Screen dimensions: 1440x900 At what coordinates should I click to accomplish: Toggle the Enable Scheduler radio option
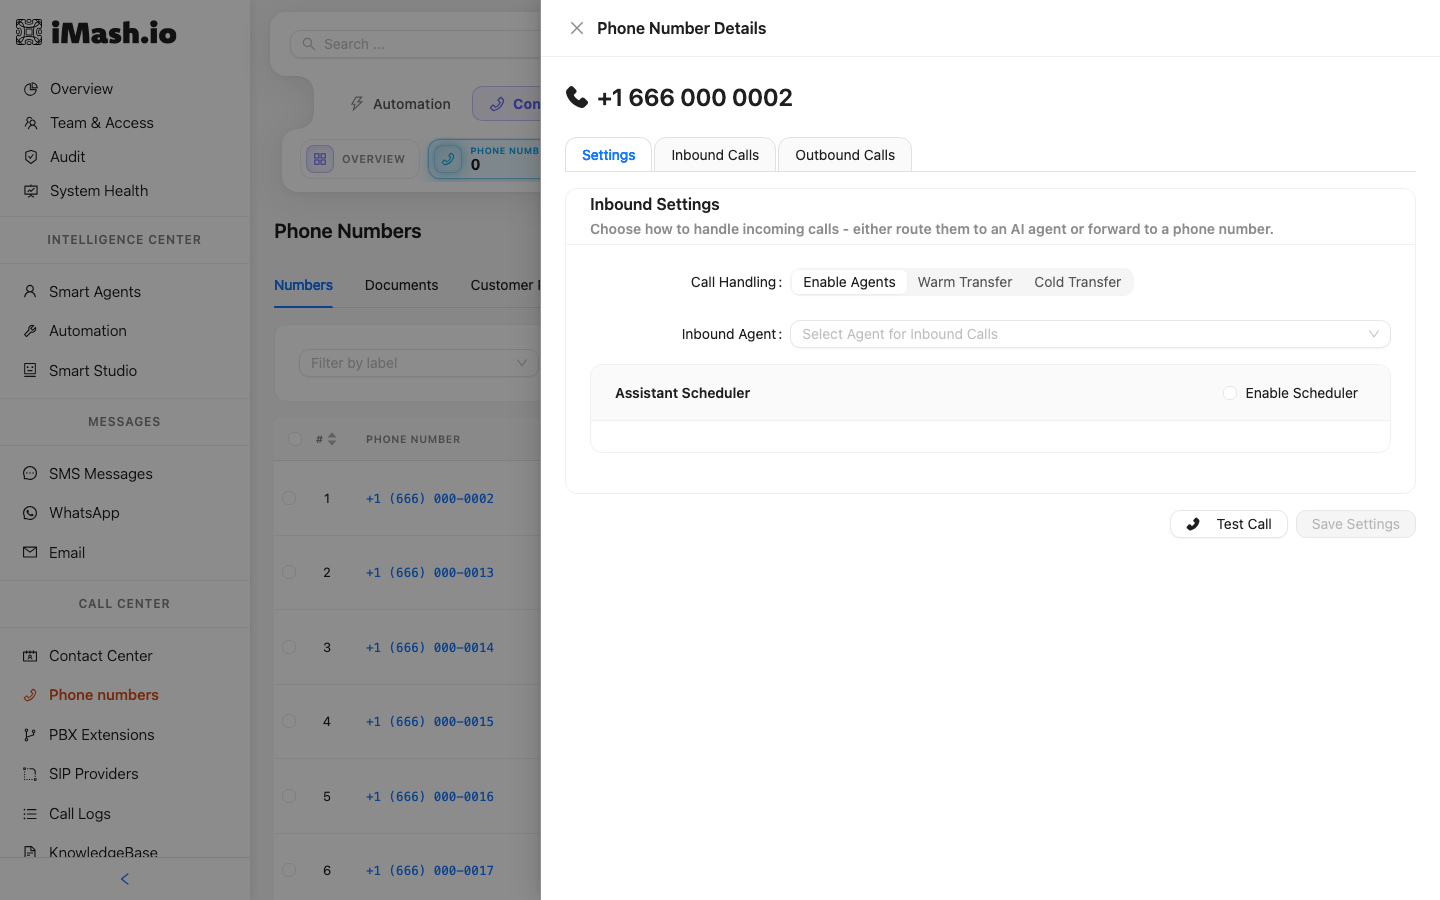[1230, 393]
